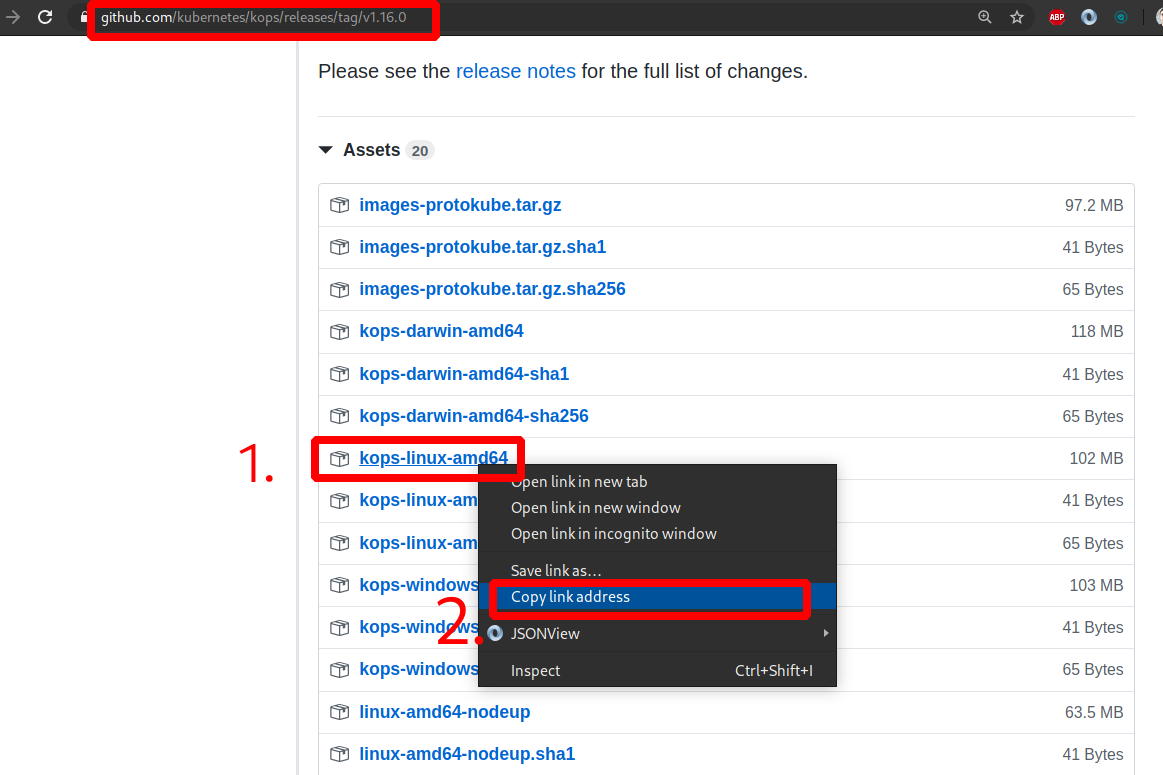Click the github.com URL in address bar

click(254, 17)
